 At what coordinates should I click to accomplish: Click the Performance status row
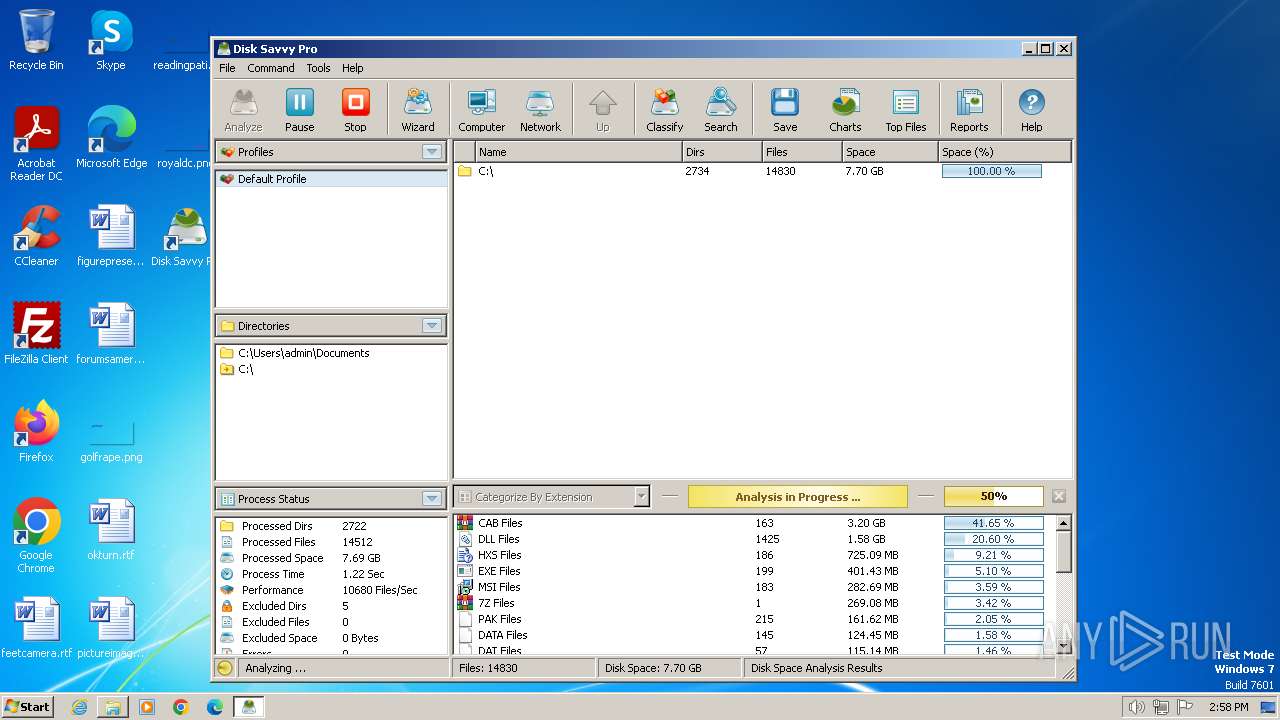(x=331, y=590)
